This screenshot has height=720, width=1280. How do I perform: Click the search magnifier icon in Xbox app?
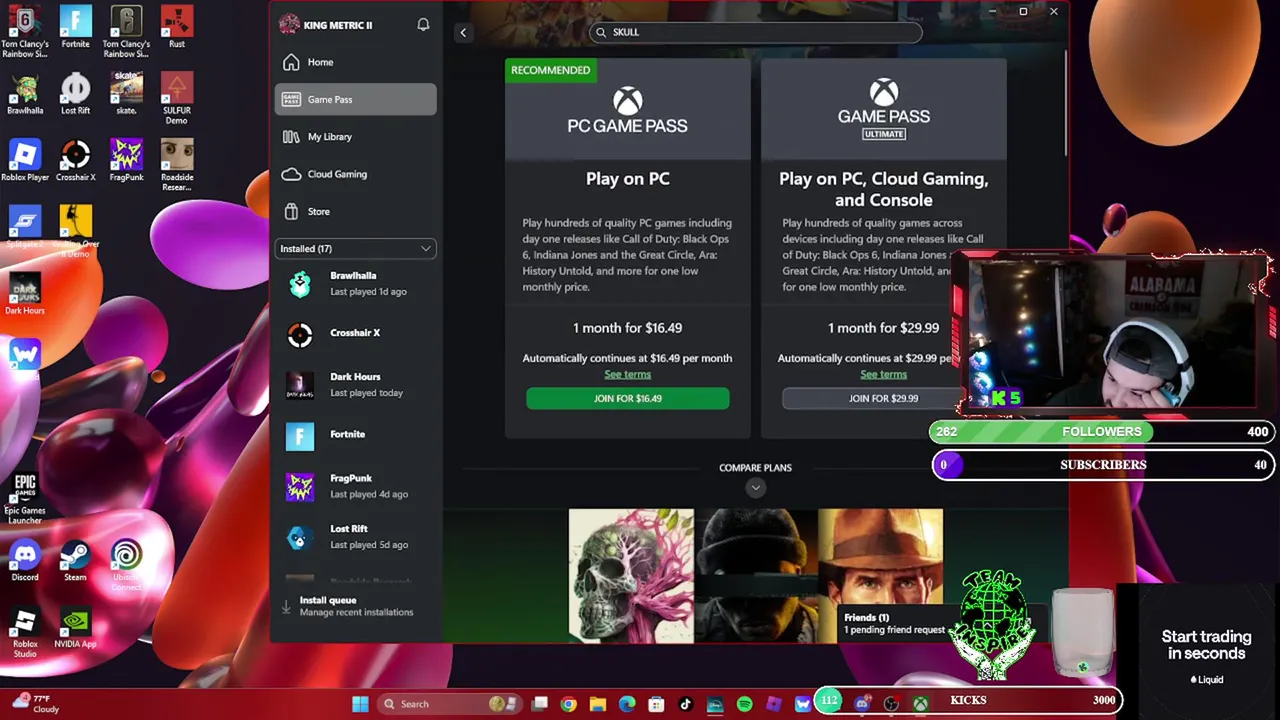tap(601, 32)
